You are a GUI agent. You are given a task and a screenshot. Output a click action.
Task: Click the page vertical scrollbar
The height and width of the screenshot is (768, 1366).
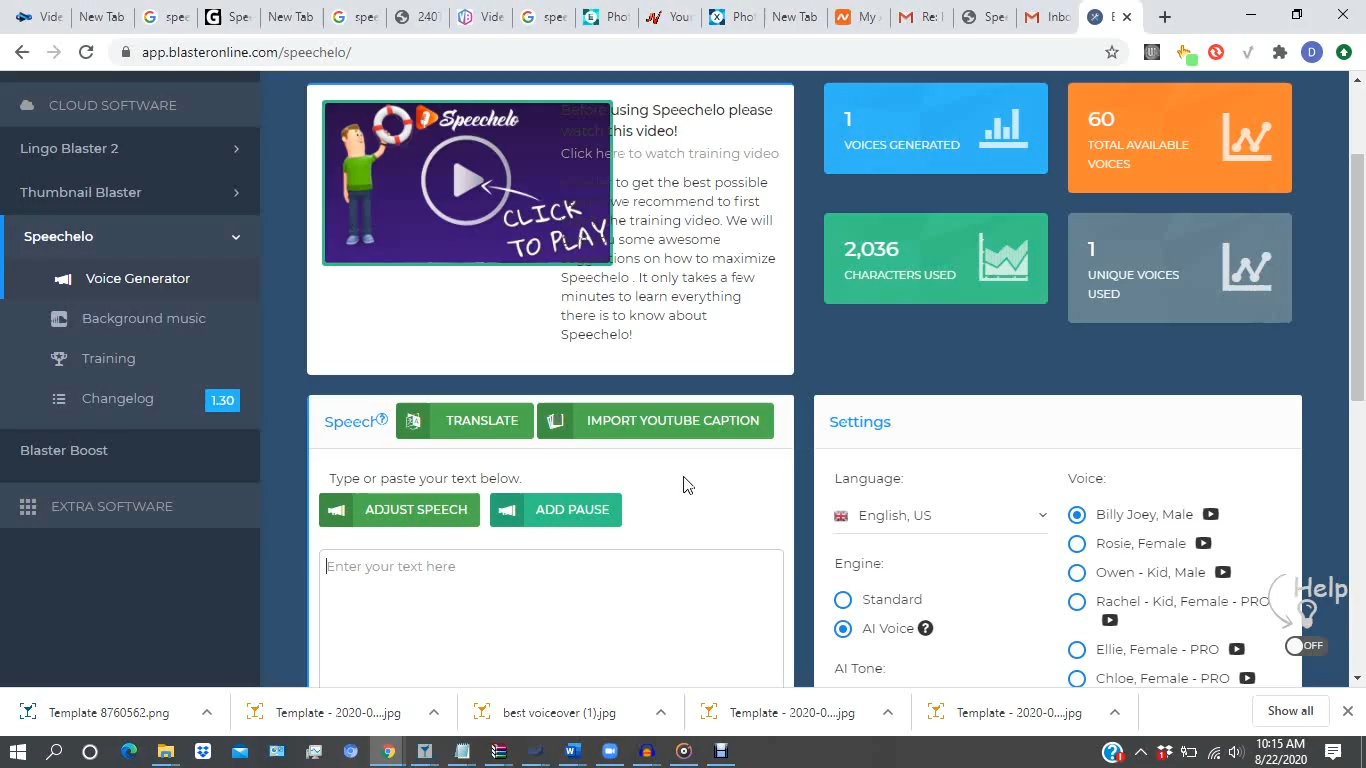pyautogui.click(x=1357, y=275)
